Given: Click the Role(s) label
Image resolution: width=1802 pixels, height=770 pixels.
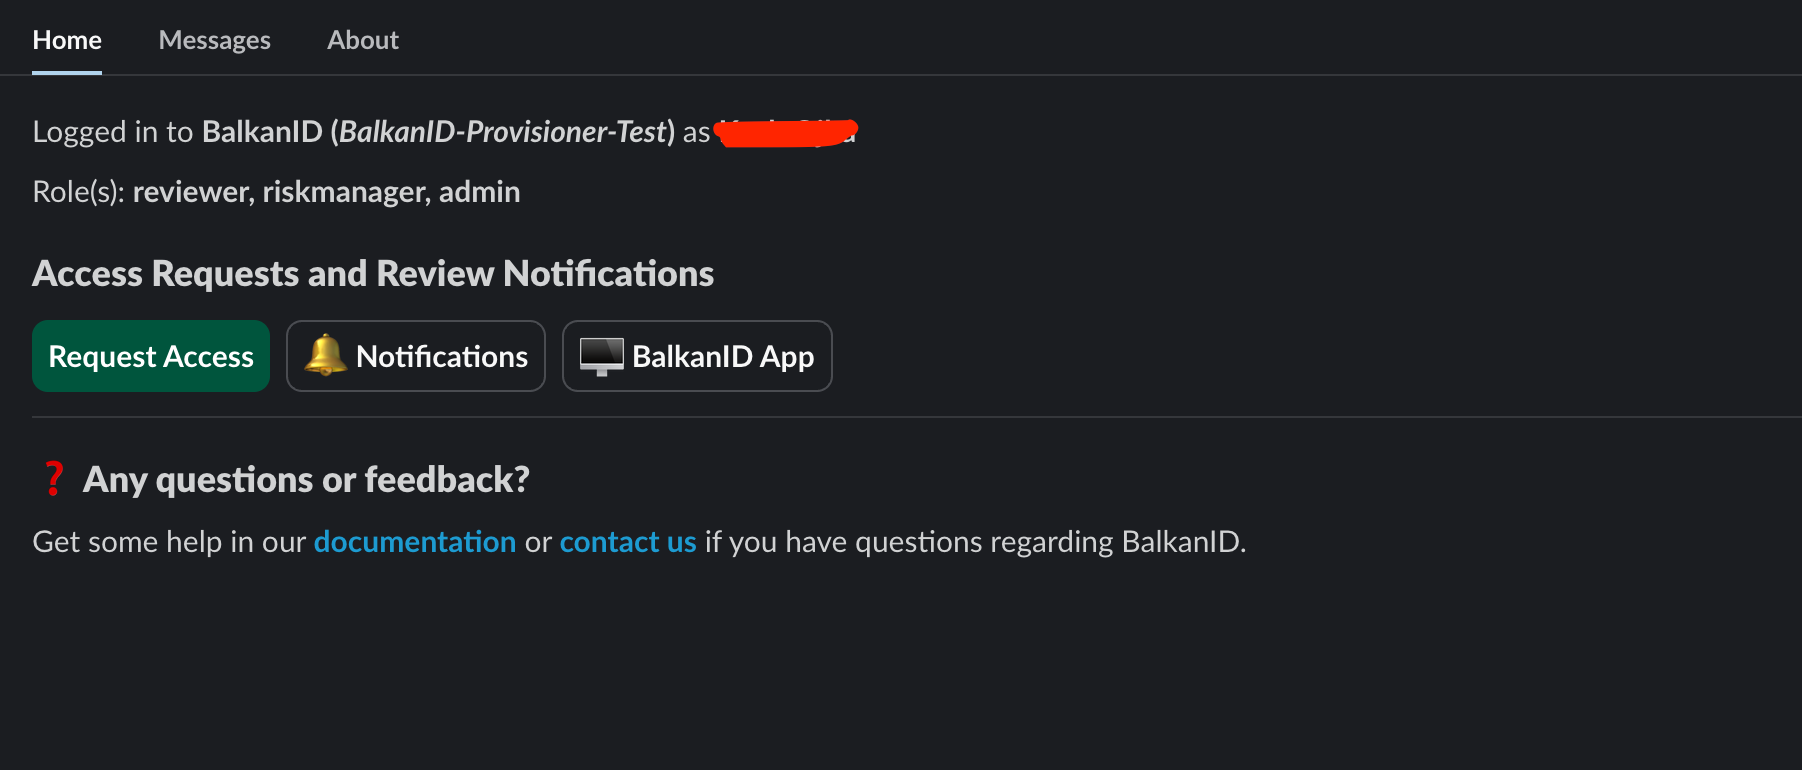Looking at the screenshot, I should (78, 192).
